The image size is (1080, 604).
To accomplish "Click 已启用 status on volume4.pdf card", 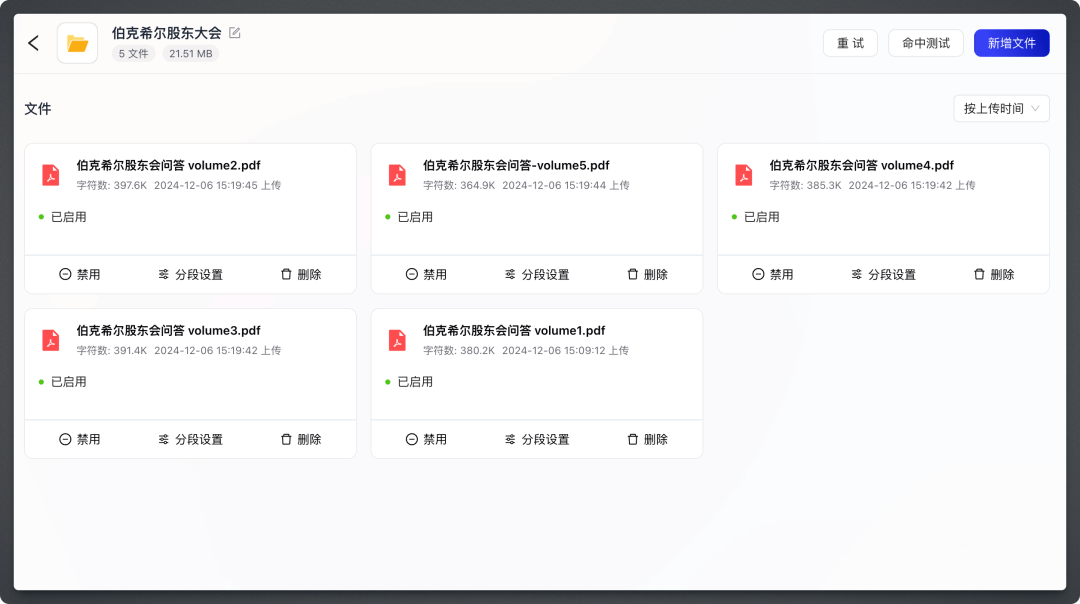I will (x=756, y=217).
